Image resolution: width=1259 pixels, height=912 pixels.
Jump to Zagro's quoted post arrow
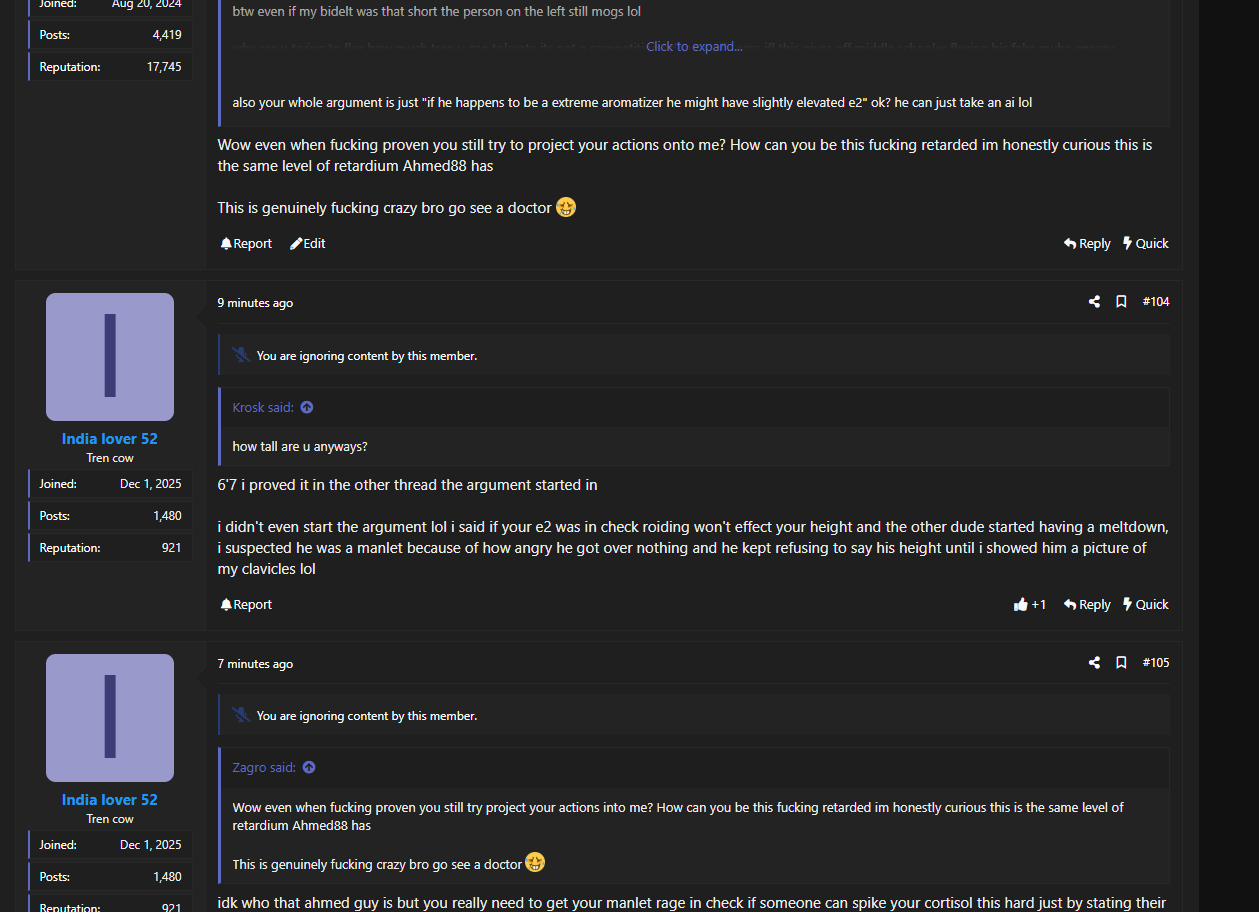(x=309, y=767)
